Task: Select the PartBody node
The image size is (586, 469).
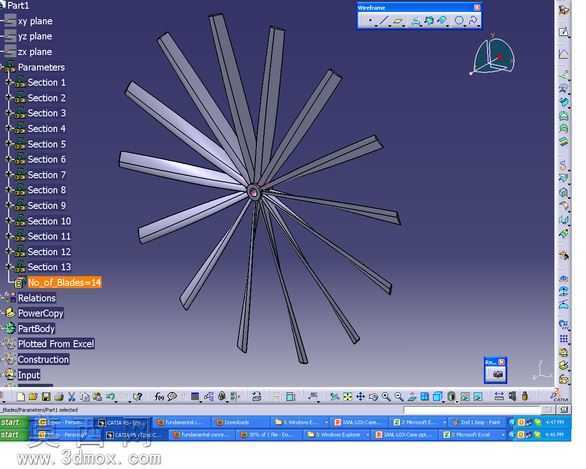Action: click(x=36, y=329)
